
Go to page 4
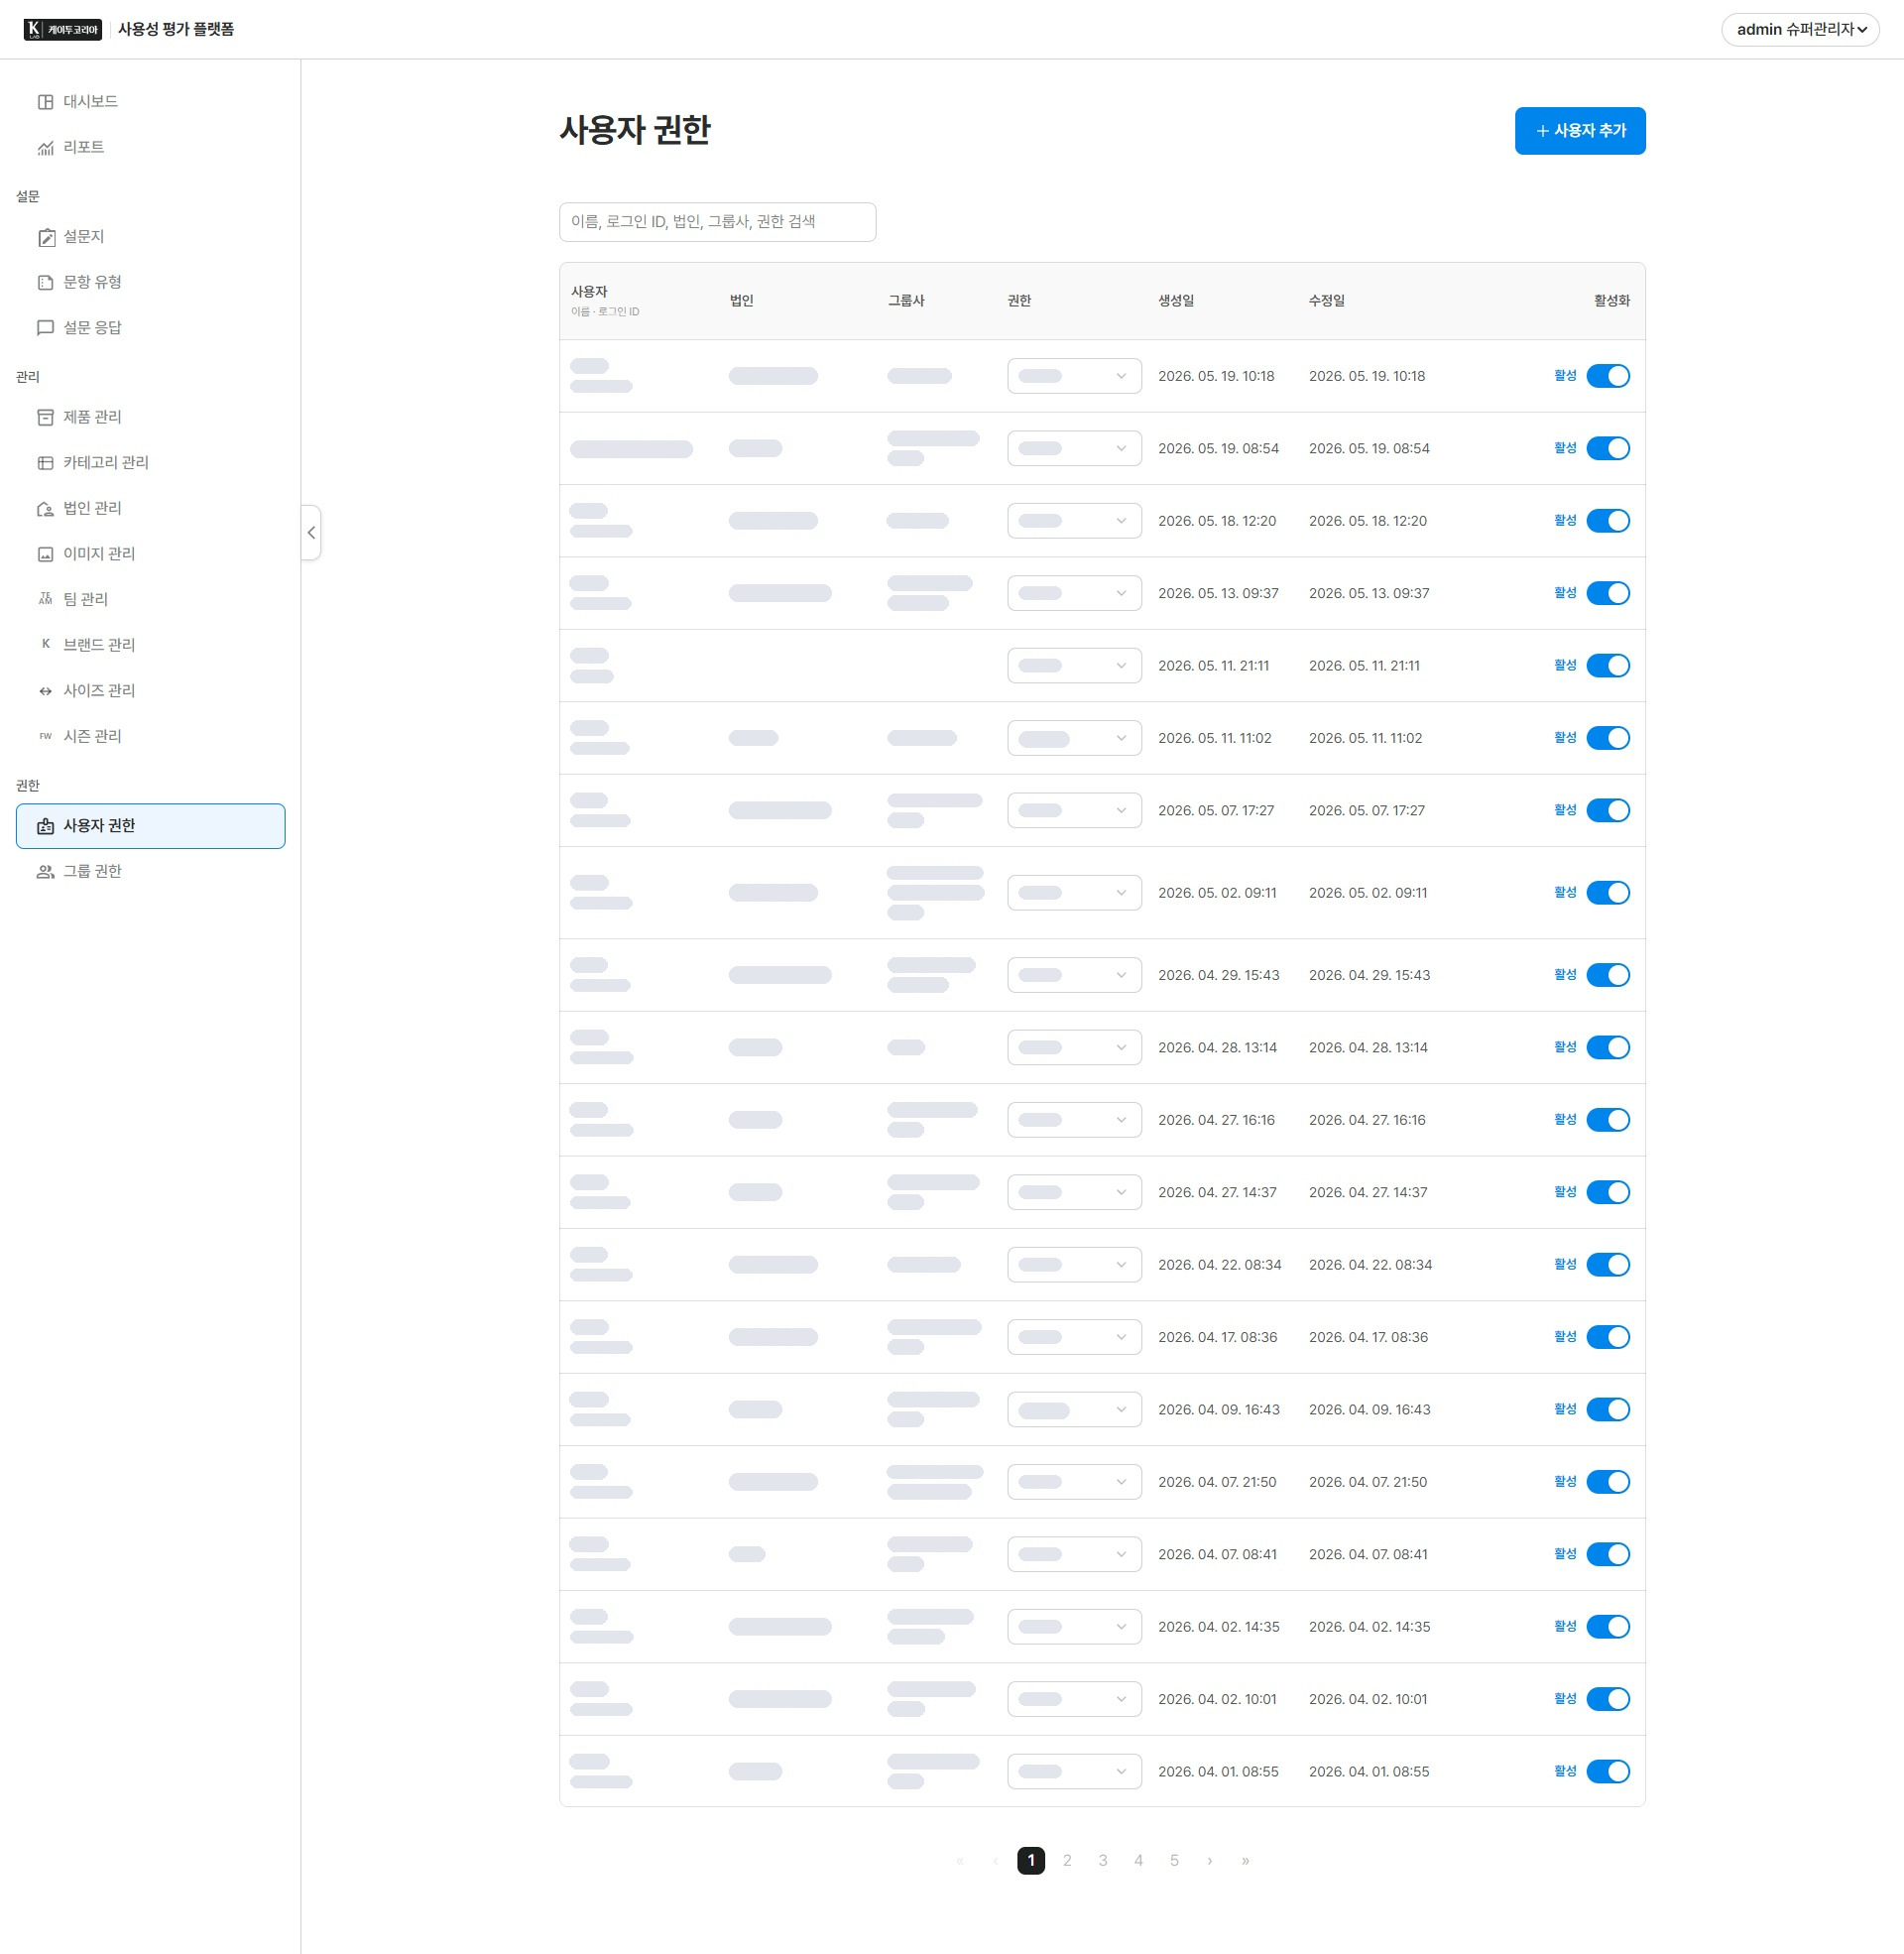[1138, 1861]
